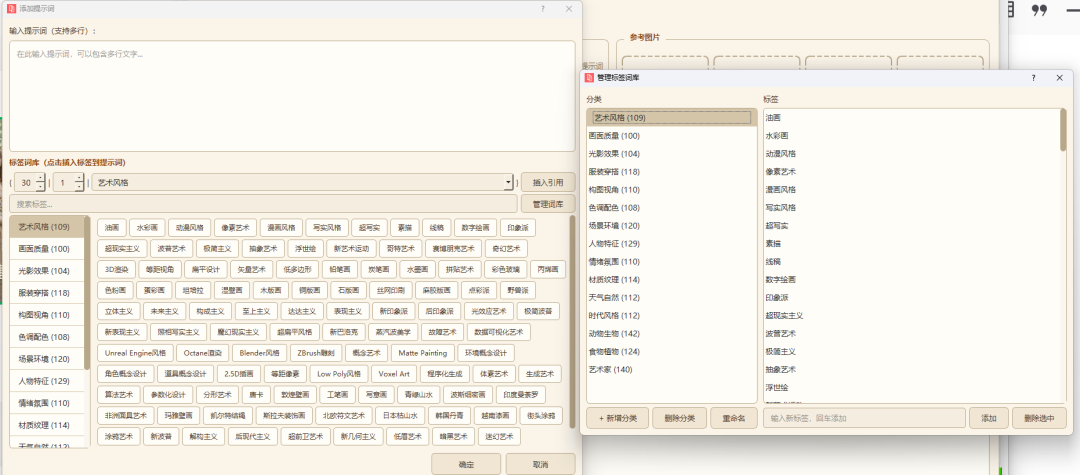
Task: Insert the Octane渲染 tag button
Action: [x=202, y=353]
